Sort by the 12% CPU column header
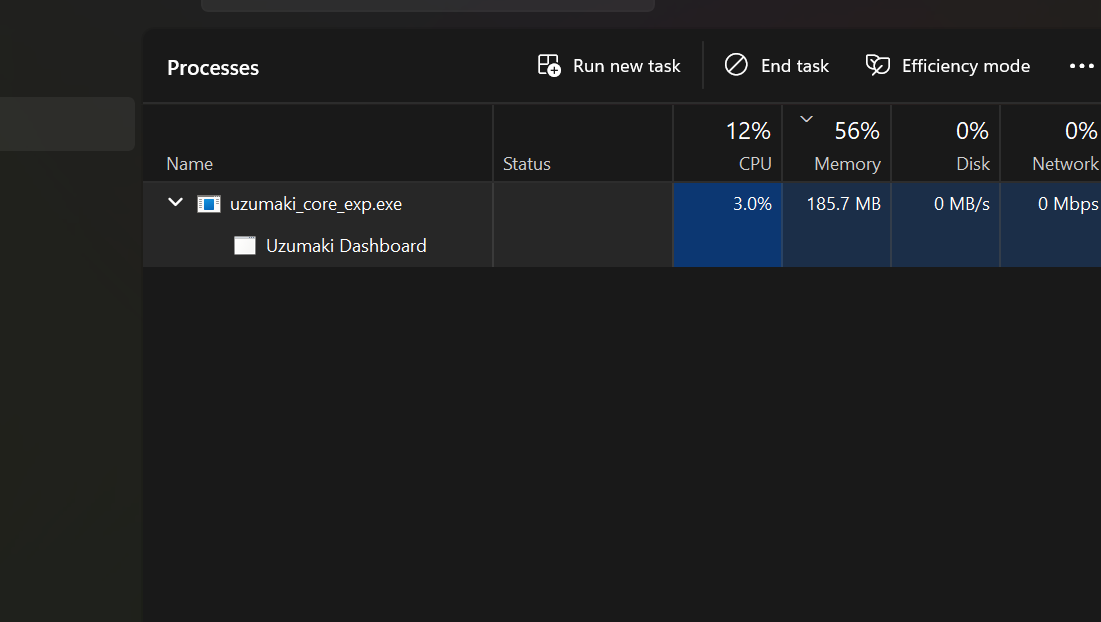1101x622 pixels. [727, 143]
